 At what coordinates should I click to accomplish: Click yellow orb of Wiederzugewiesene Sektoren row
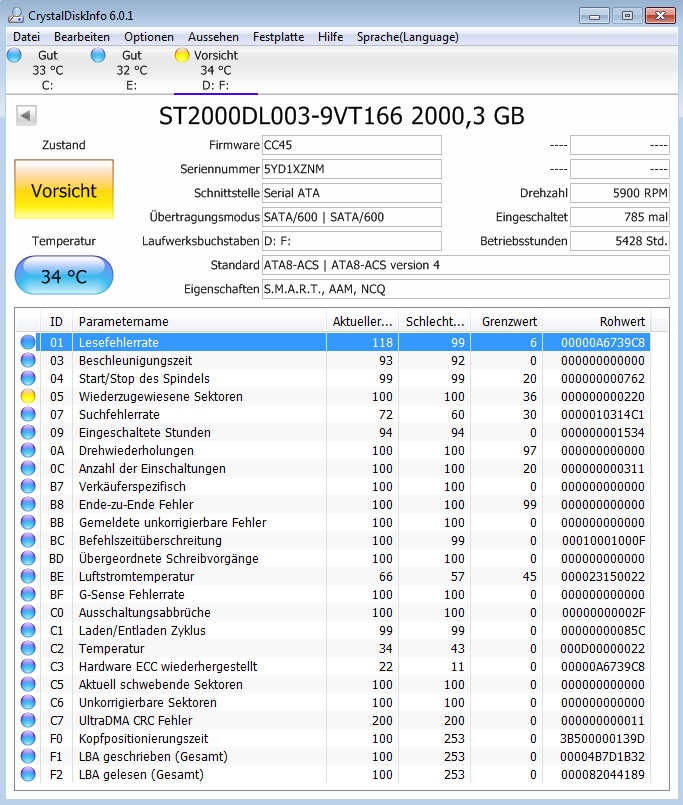click(x=28, y=396)
